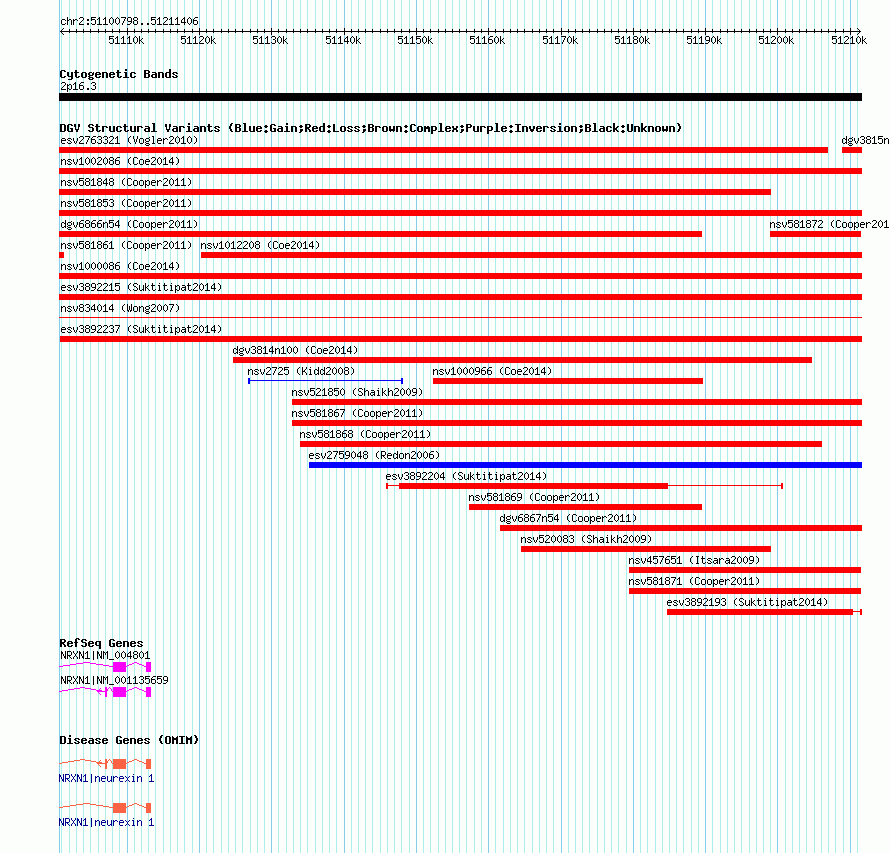The width and height of the screenshot is (890, 853).
Task: Click the 51150k ruler position
Action: pyautogui.click(x=415, y=40)
